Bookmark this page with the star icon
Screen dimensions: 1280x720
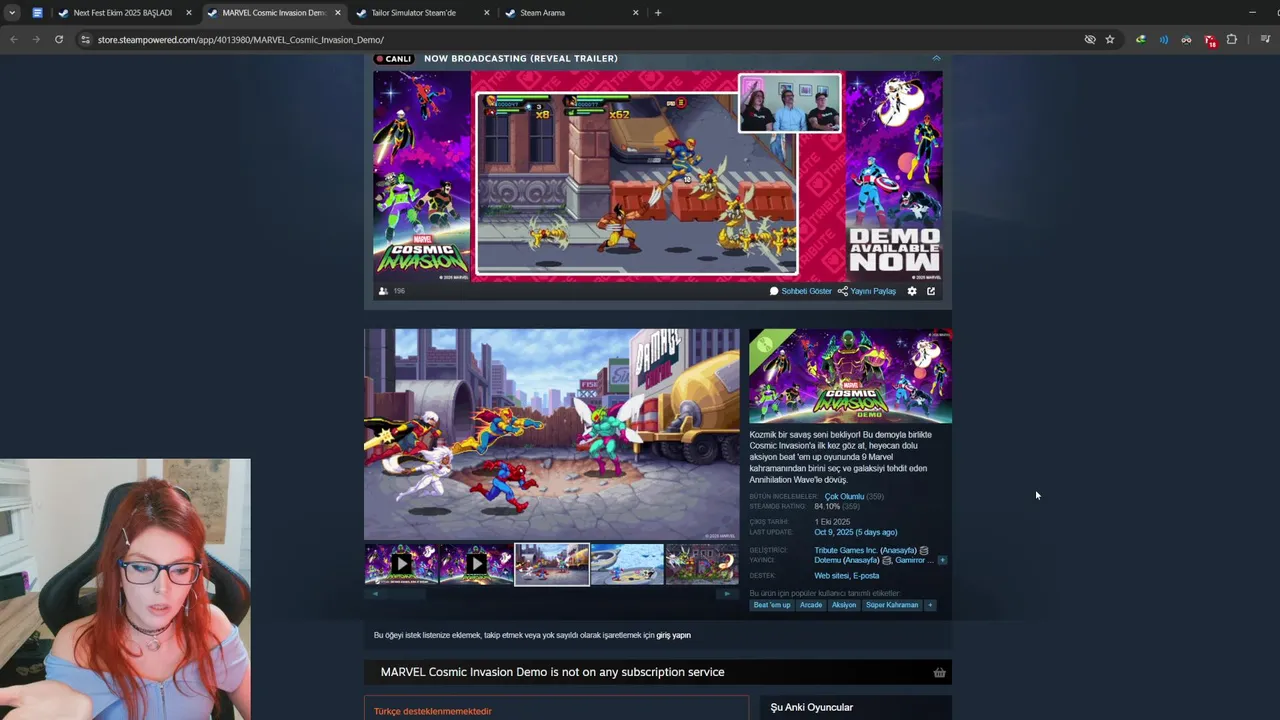point(1110,39)
